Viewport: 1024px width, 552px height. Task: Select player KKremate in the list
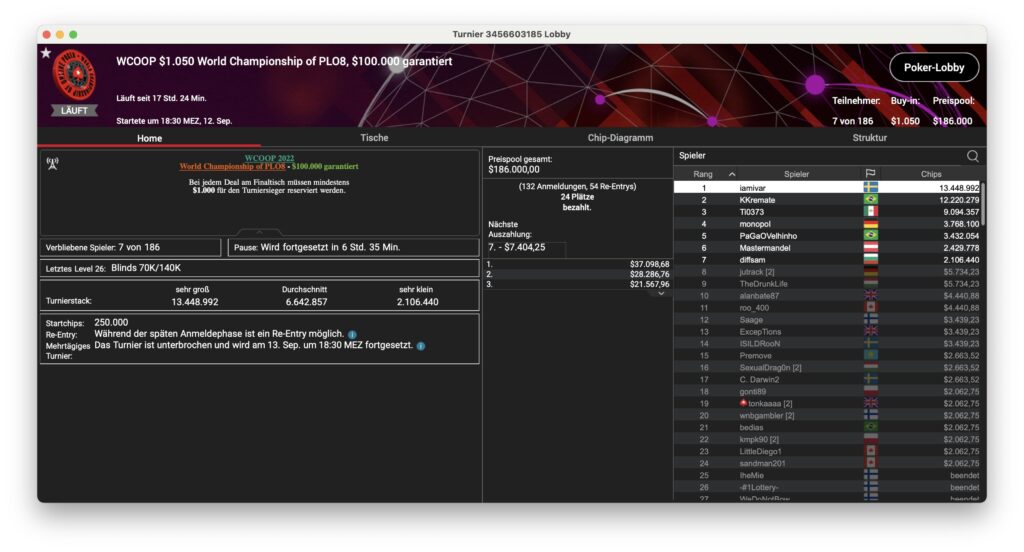(x=757, y=200)
